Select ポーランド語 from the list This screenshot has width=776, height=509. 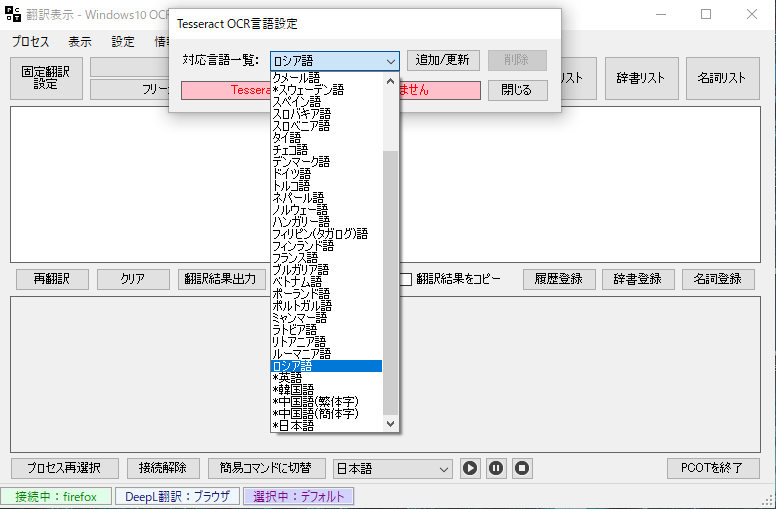(327, 294)
